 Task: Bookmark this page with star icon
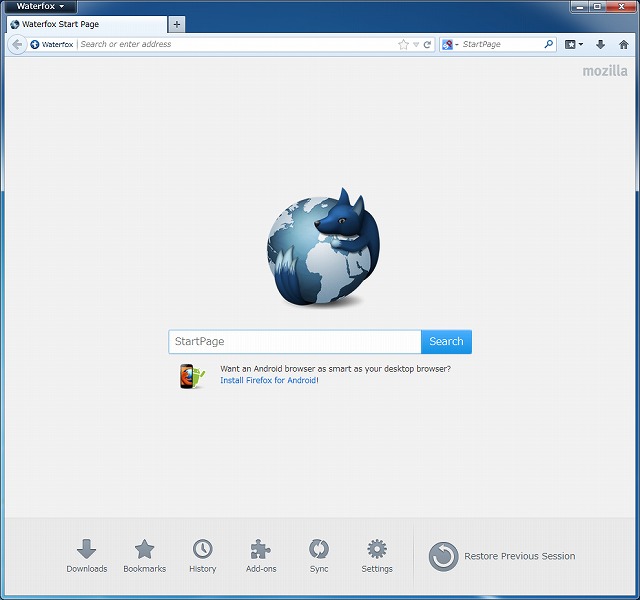tap(403, 44)
